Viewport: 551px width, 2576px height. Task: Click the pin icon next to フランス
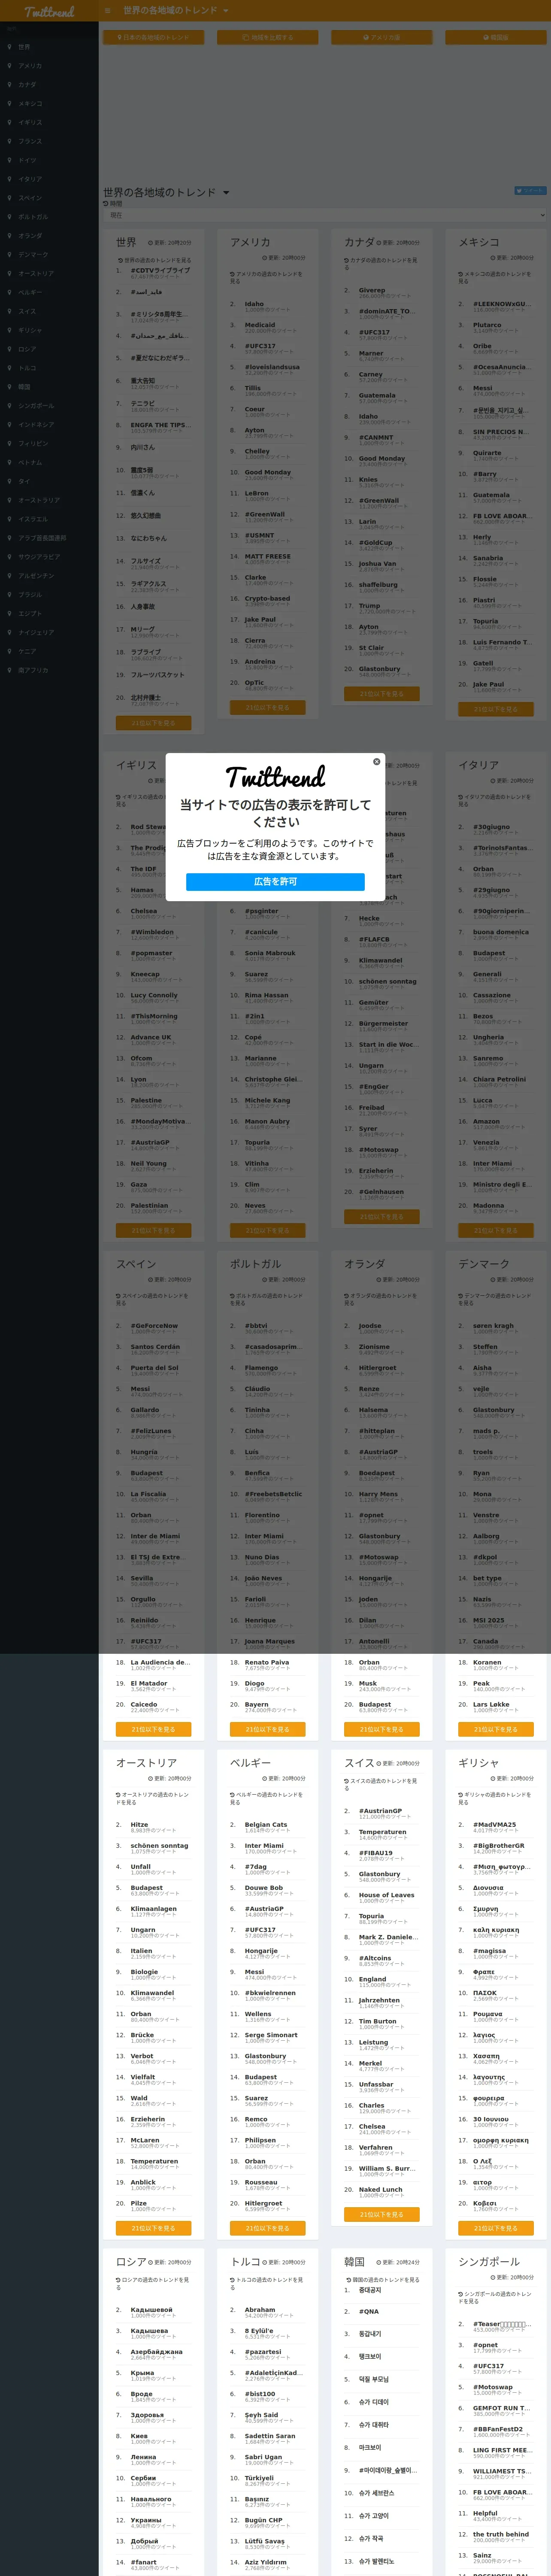tap(10, 141)
